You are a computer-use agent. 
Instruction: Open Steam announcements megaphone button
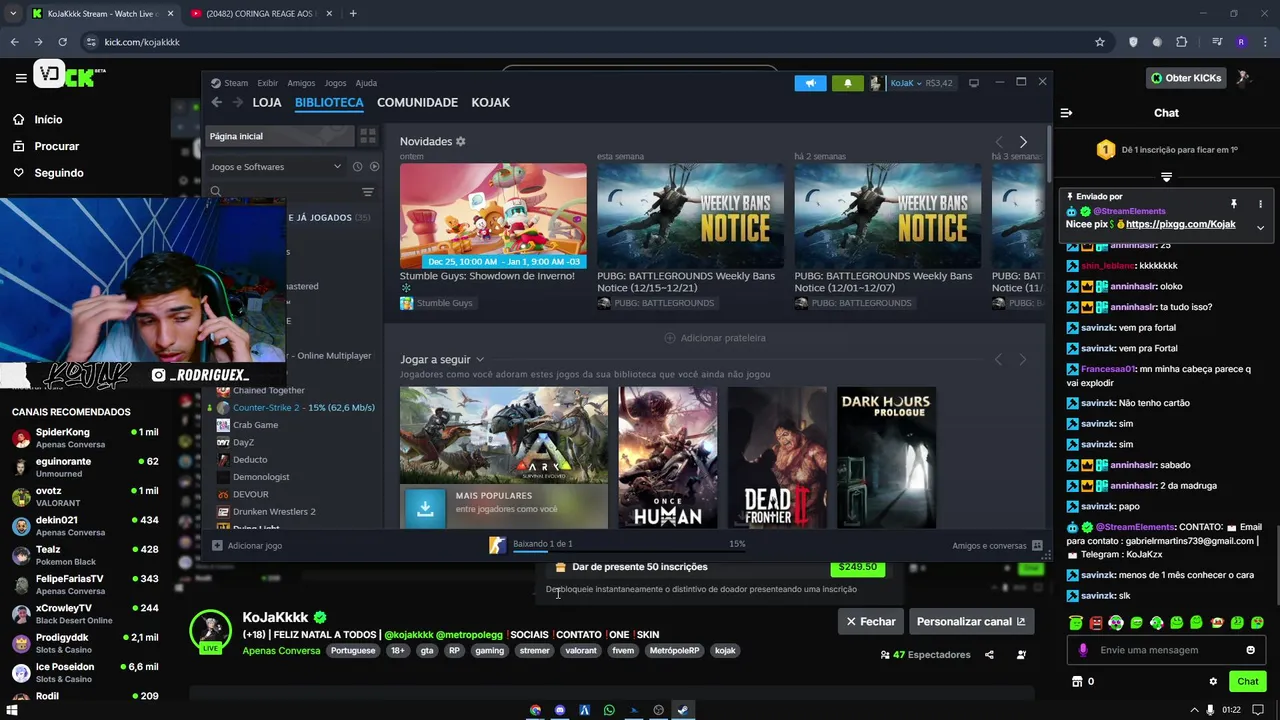[811, 83]
